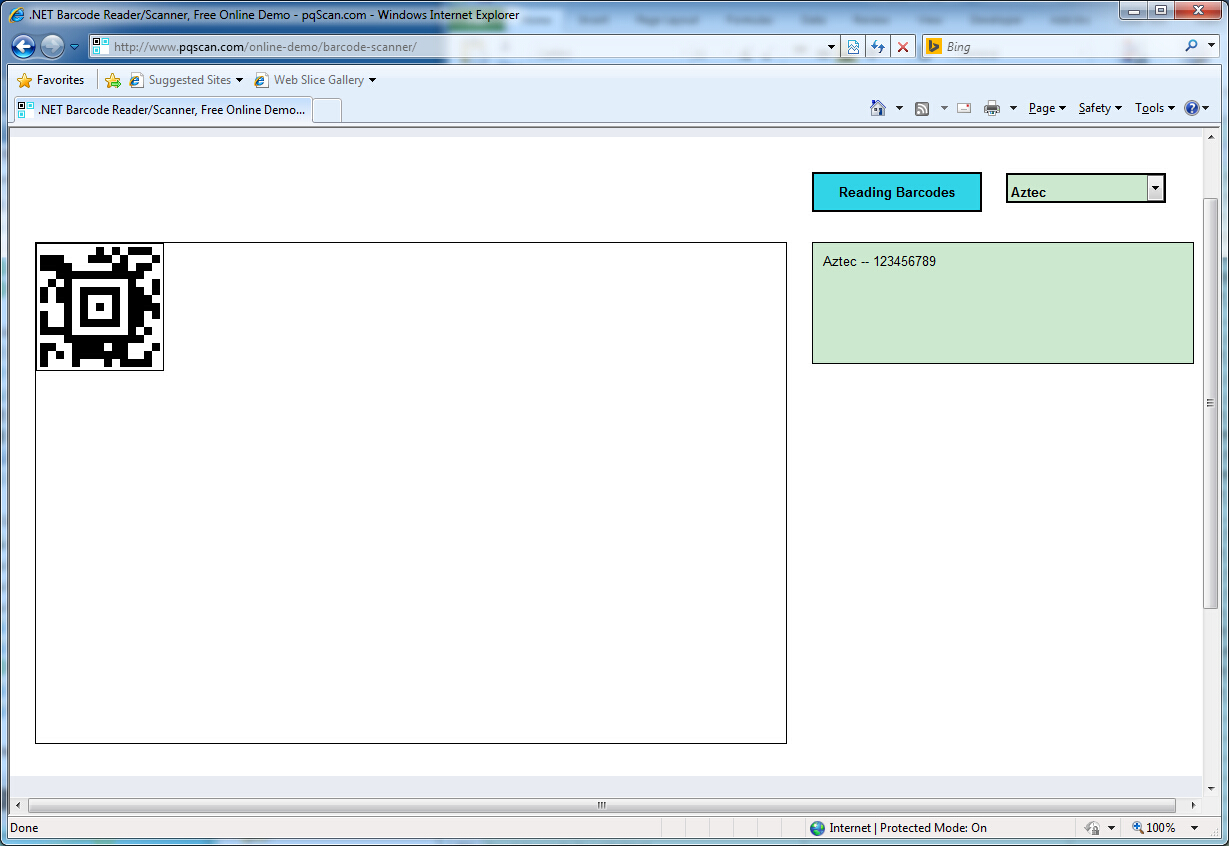Stop loading with the red X icon
The image size is (1229, 846).
903,47
